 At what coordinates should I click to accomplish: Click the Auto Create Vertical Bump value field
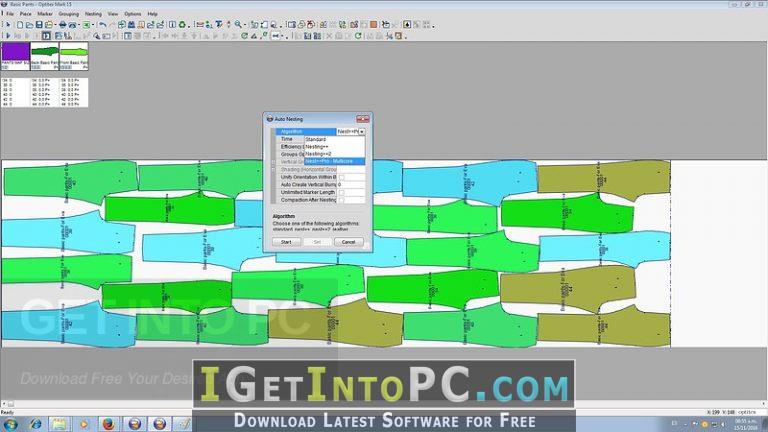(x=351, y=185)
